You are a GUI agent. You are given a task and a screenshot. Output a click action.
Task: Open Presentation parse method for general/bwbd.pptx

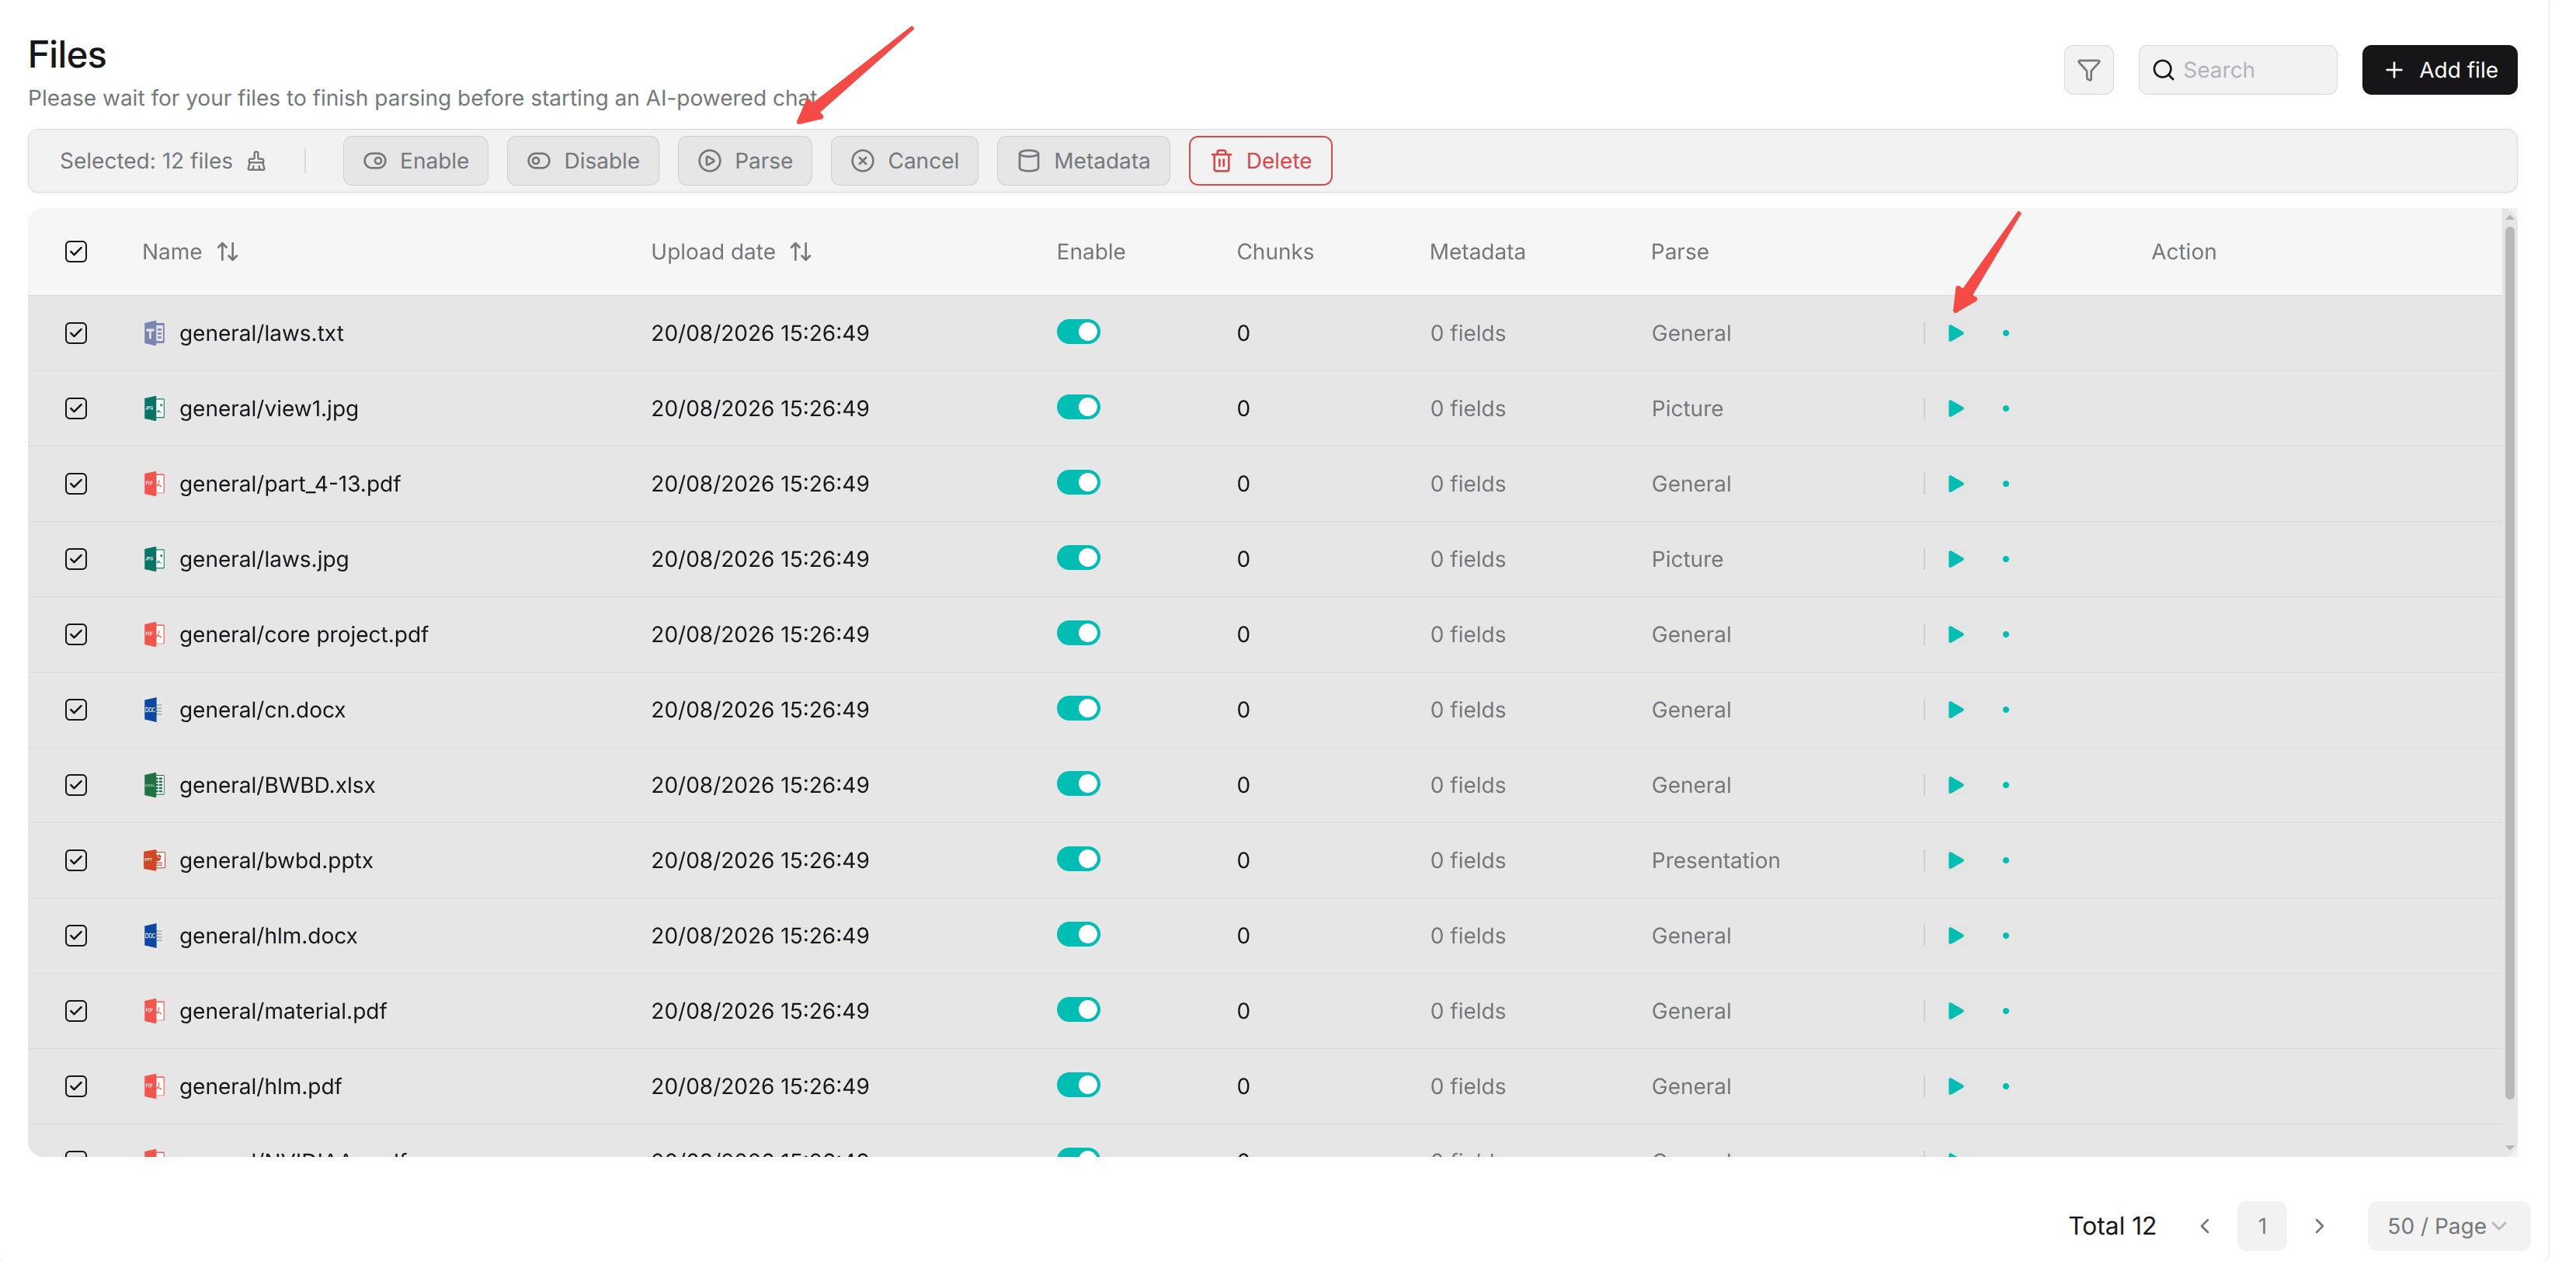[x=1715, y=860]
